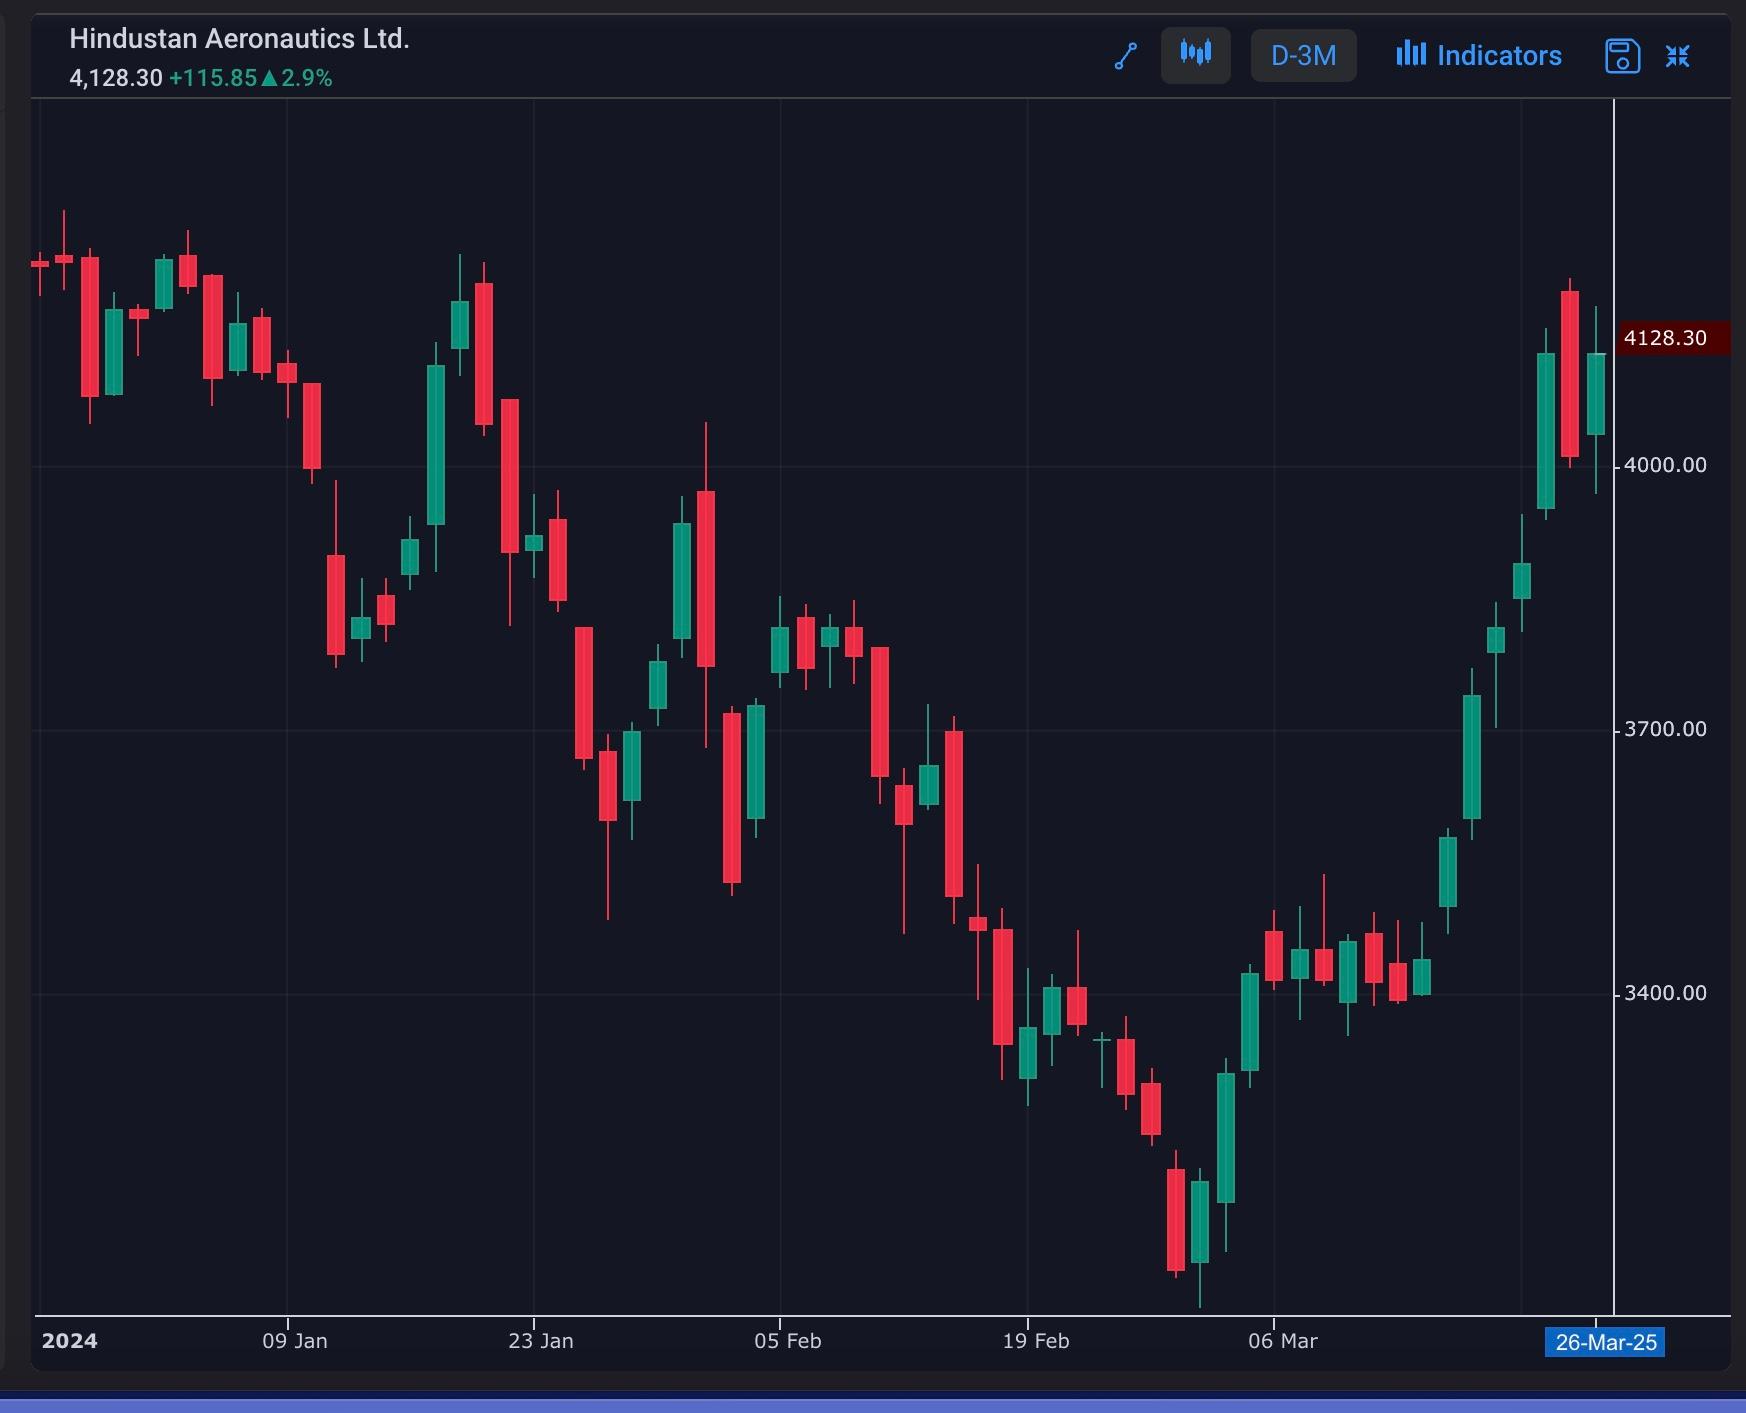
Task: Click the 3400.00 price axis label
Action: click(1665, 993)
